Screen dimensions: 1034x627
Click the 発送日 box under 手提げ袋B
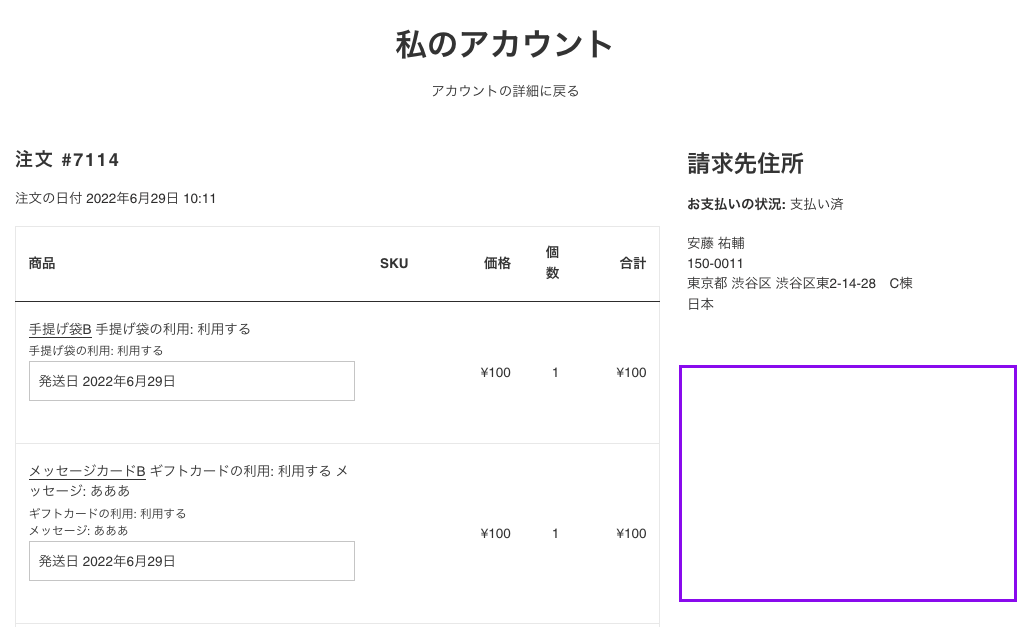pos(192,381)
